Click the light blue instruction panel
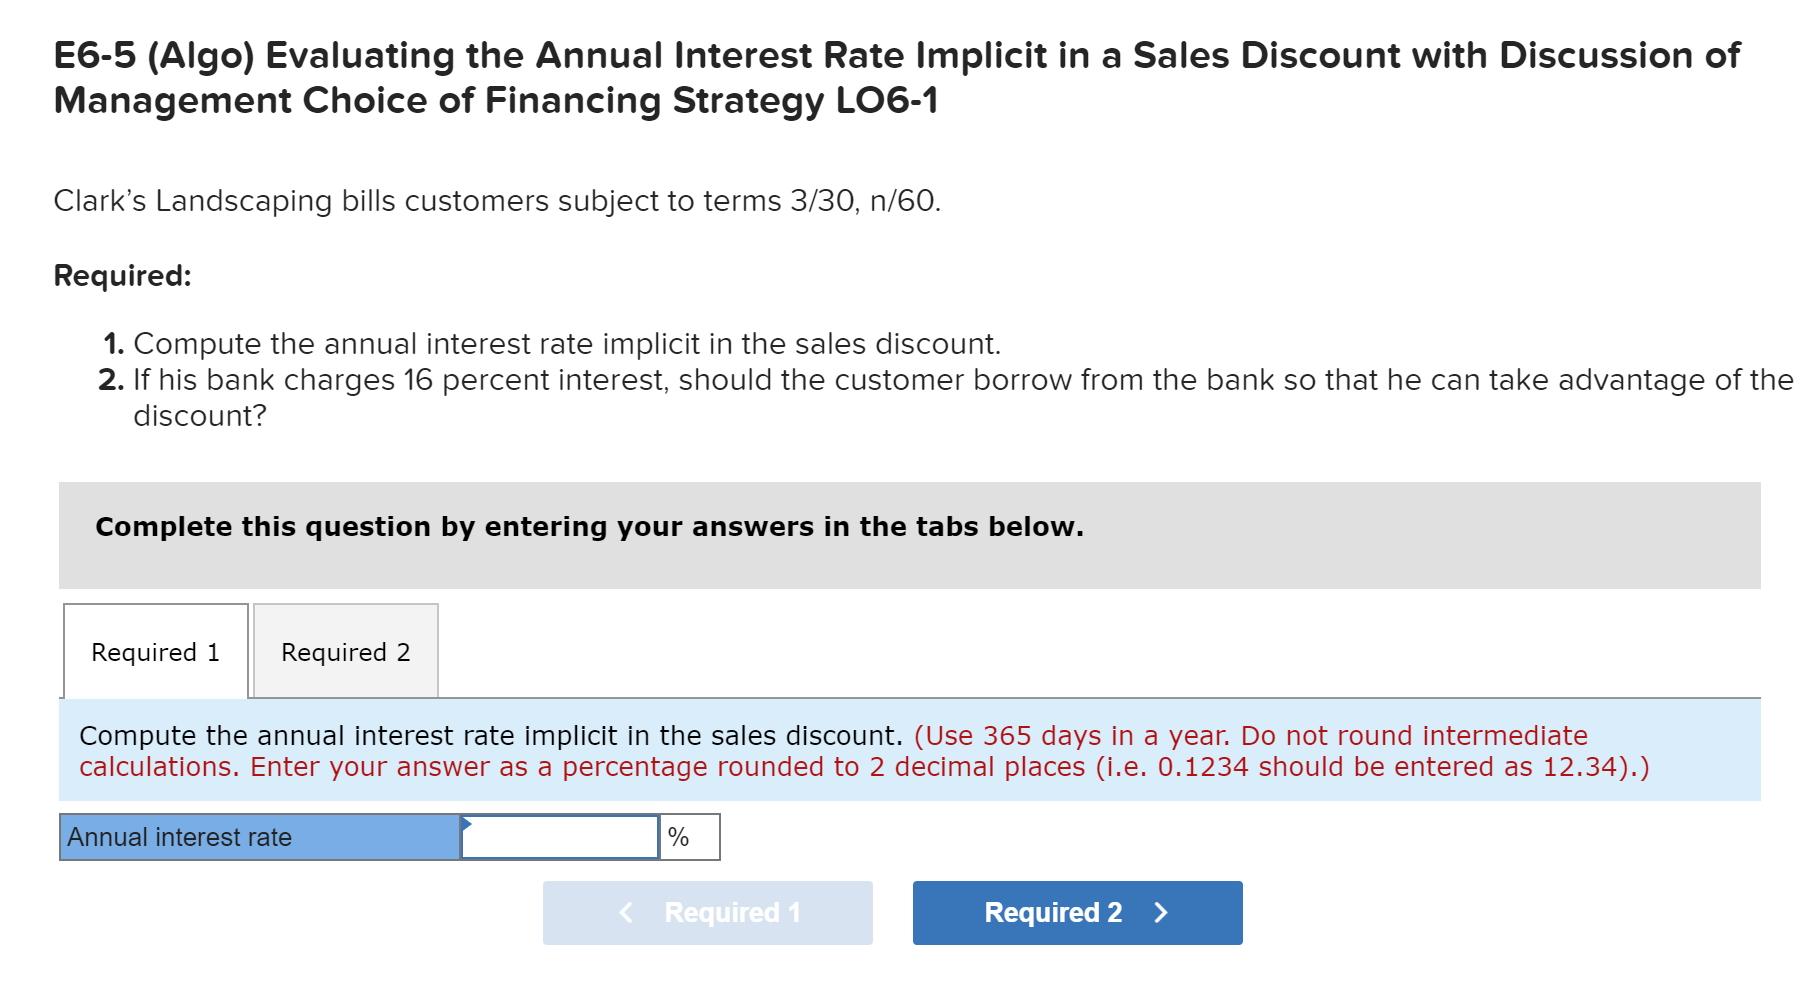 (900, 751)
